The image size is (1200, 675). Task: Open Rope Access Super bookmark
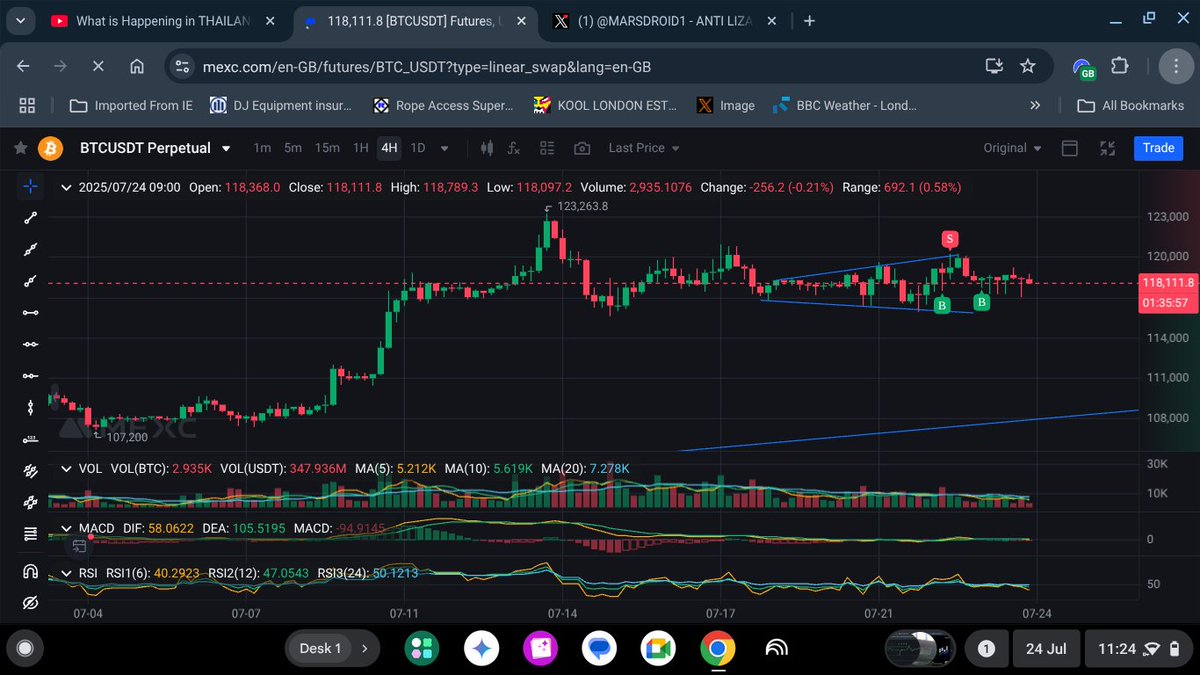(443, 105)
